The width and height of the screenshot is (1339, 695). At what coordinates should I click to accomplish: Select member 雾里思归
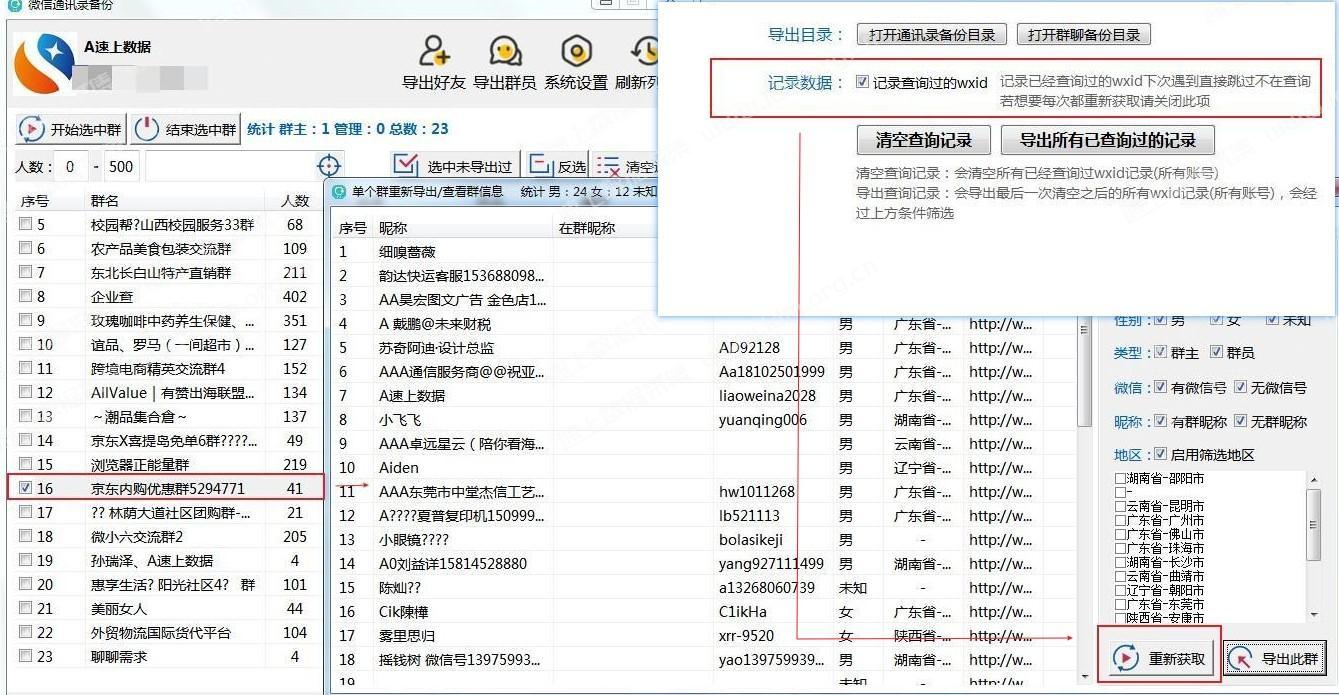coord(407,636)
